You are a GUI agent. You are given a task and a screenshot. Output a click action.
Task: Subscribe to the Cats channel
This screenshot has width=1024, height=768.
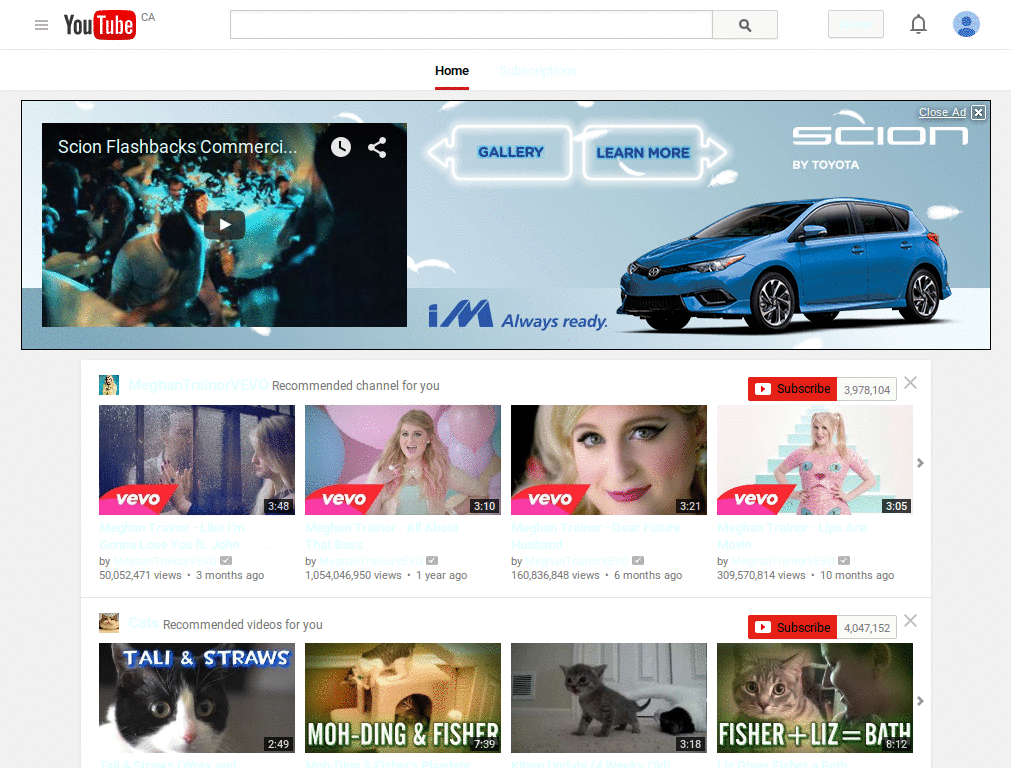coord(792,628)
